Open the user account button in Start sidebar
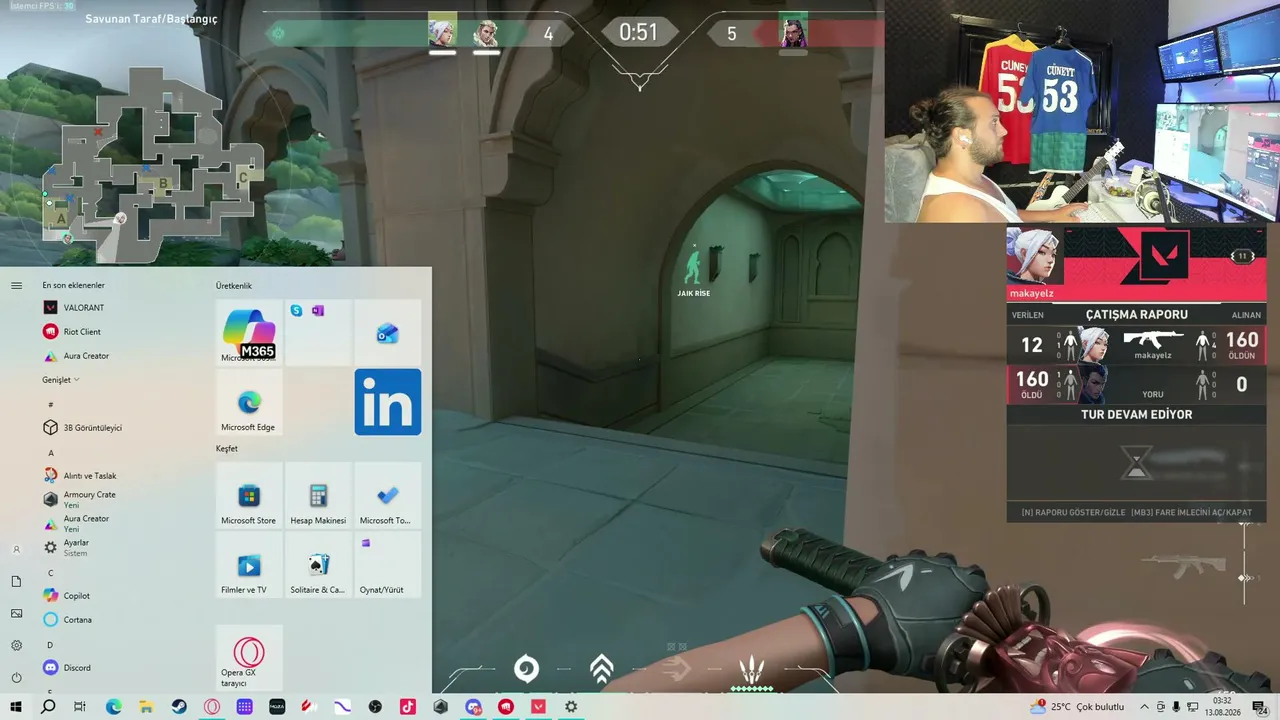Viewport: 1280px width, 720px height. [16, 549]
